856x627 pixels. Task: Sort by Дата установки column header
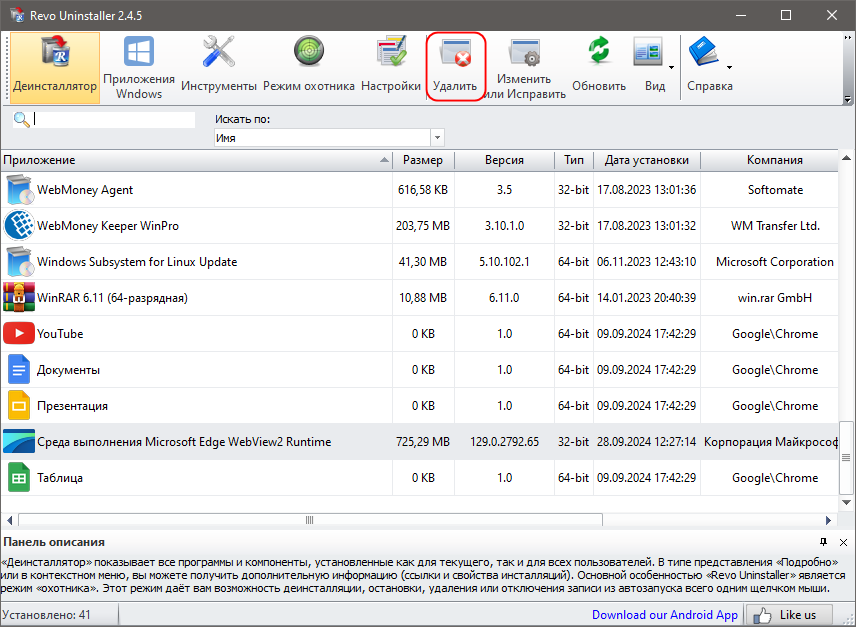pyautogui.click(x=647, y=160)
